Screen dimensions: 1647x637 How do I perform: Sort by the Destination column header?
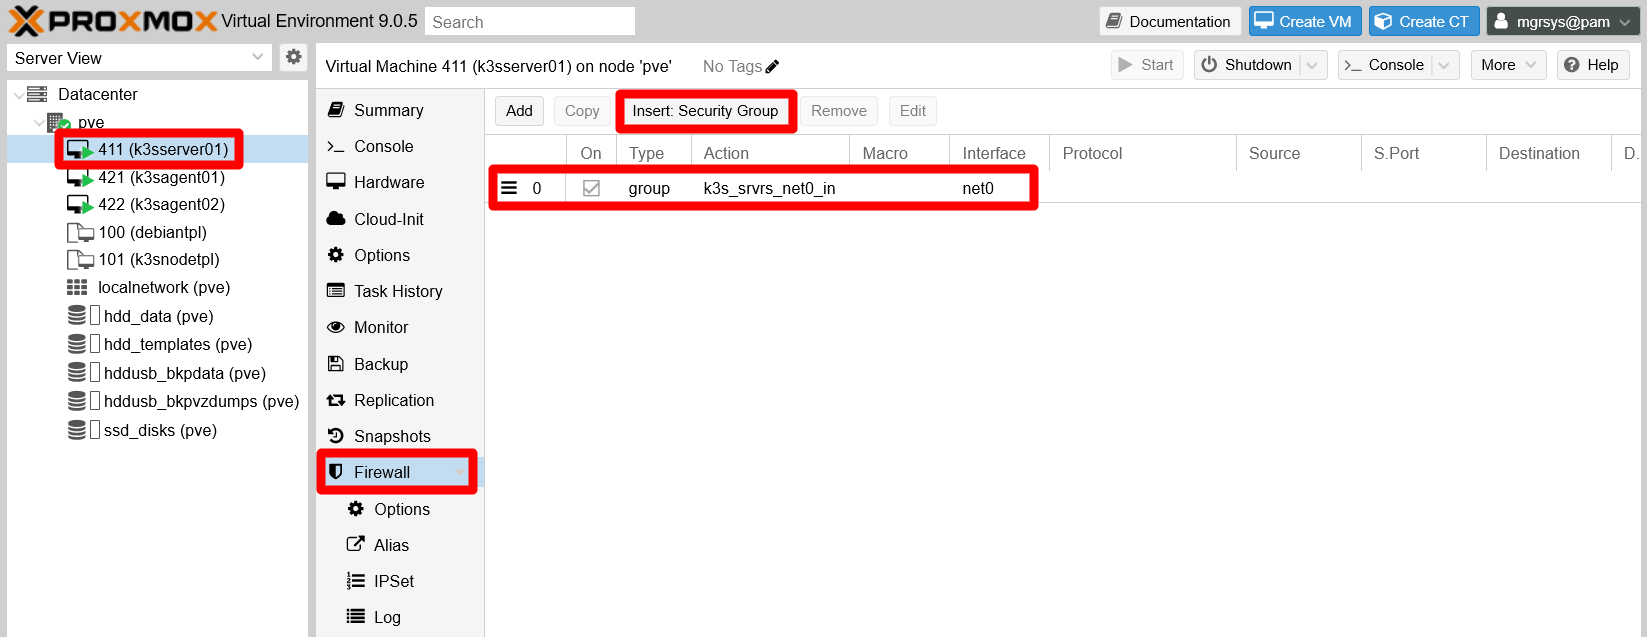1548,153
